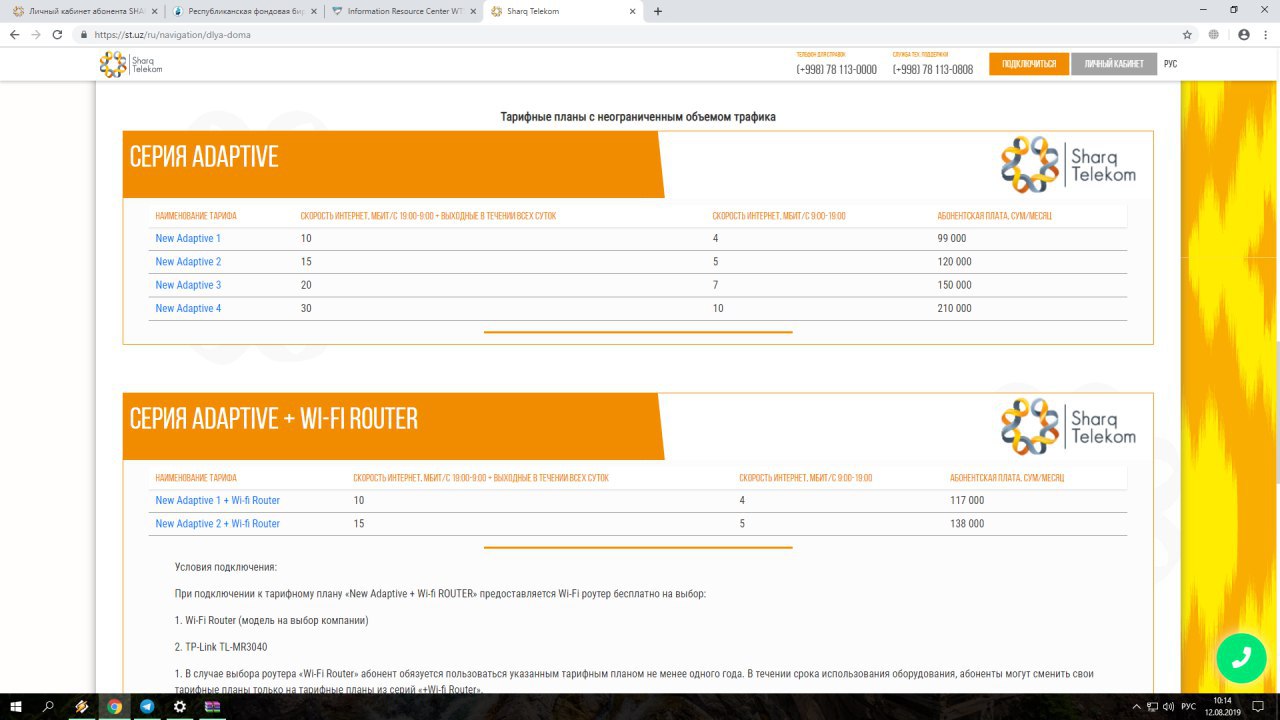
Task: Go back with browser back arrow
Action: point(14,34)
